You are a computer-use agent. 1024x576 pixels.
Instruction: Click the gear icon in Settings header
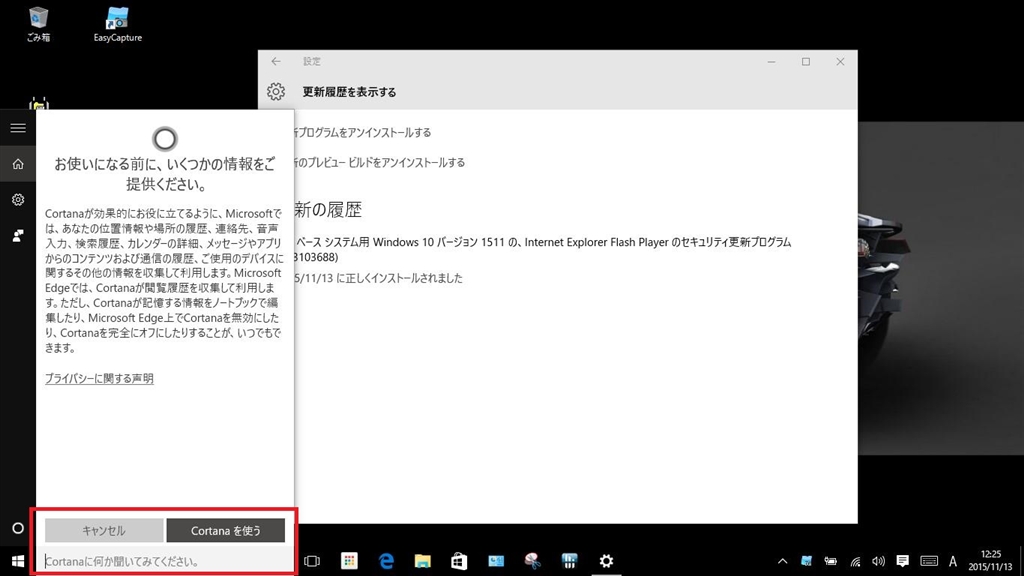[276, 91]
